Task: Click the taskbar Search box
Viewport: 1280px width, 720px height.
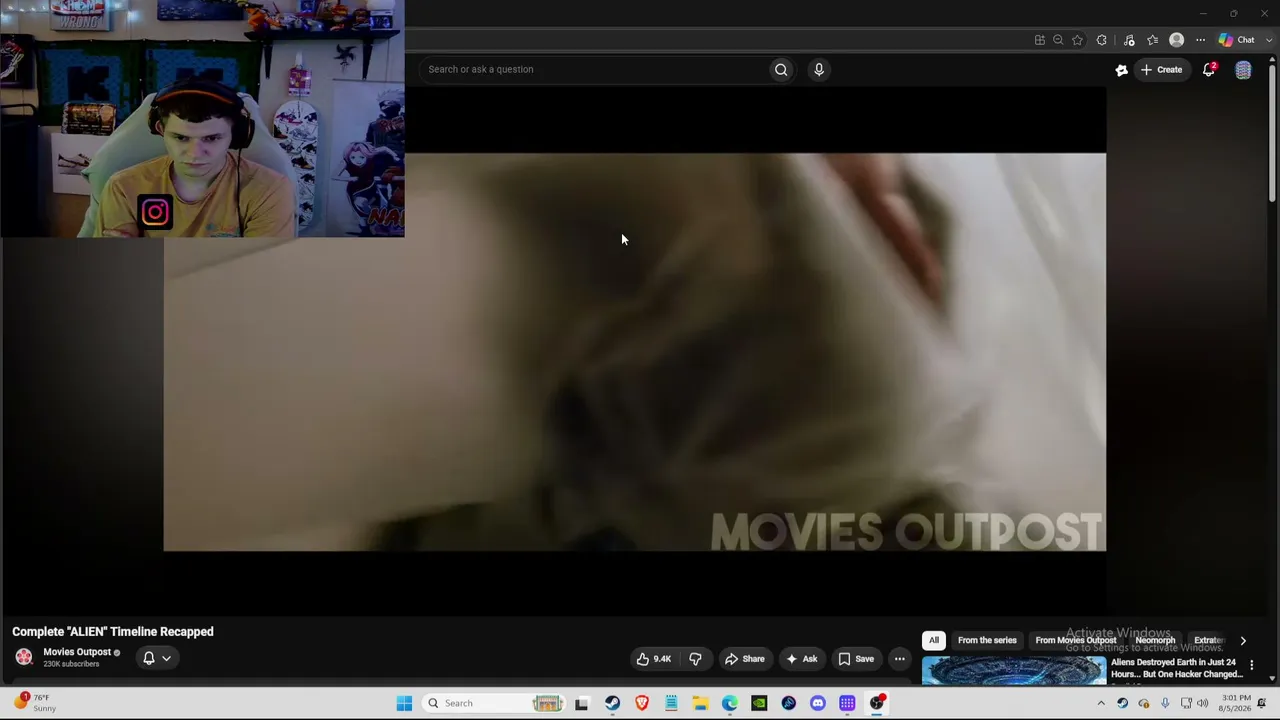Action: (x=492, y=703)
